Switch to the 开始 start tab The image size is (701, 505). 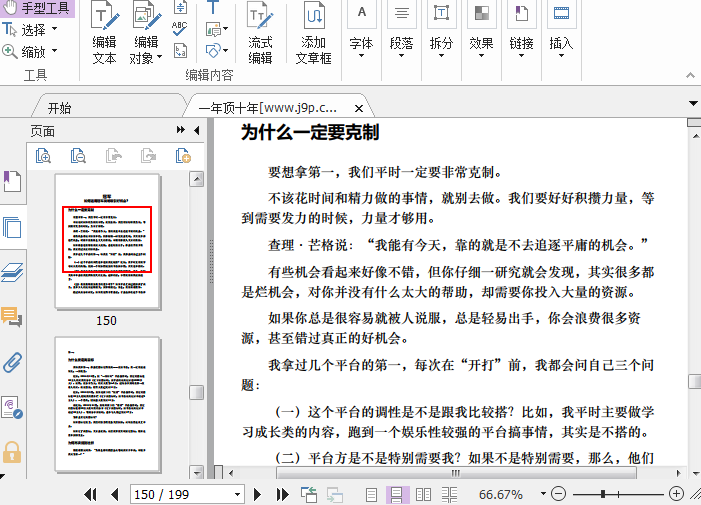(60, 108)
